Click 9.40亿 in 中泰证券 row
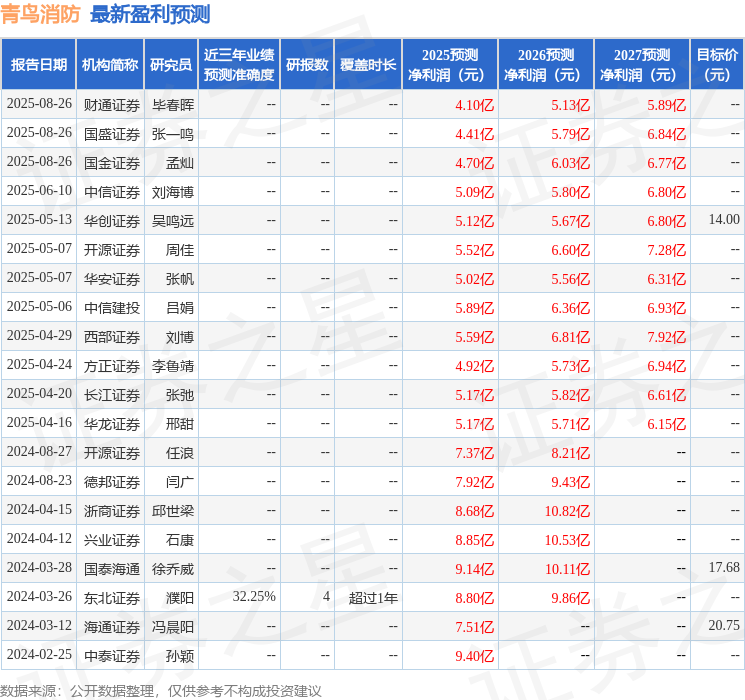This screenshot has width=745, height=700. [x=474, y=656]
